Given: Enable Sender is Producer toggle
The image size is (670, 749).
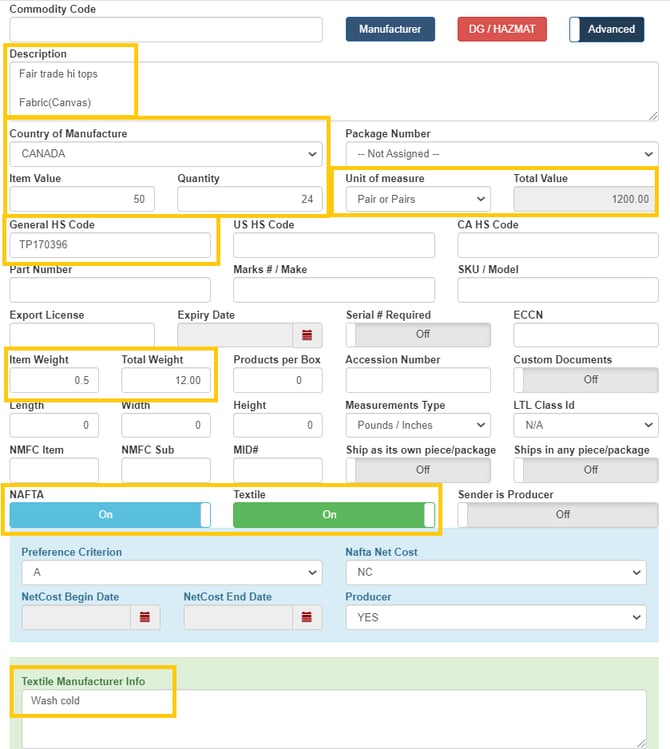Looking at the screenshot, I should [558, 515].
